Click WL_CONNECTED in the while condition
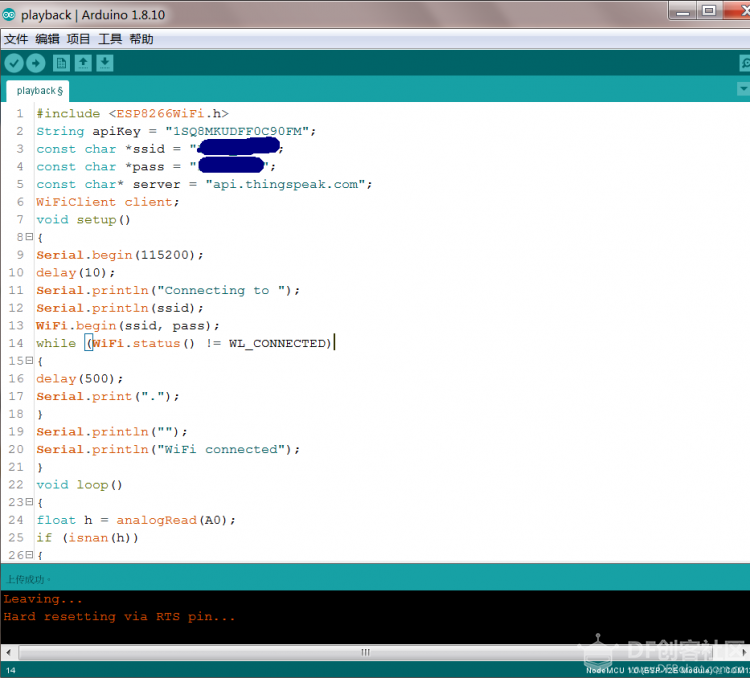The width and height of the screenshot is (750, 678). (276, 344)
